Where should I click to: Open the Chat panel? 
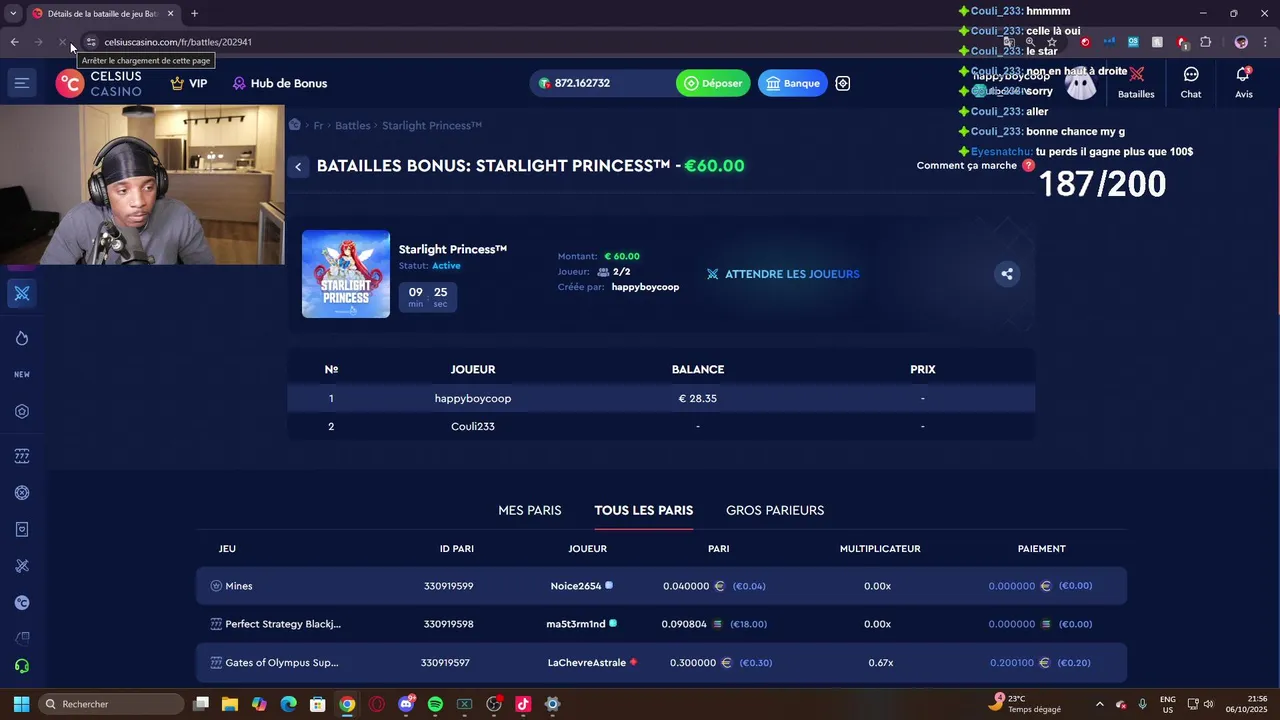point(1191,82)
